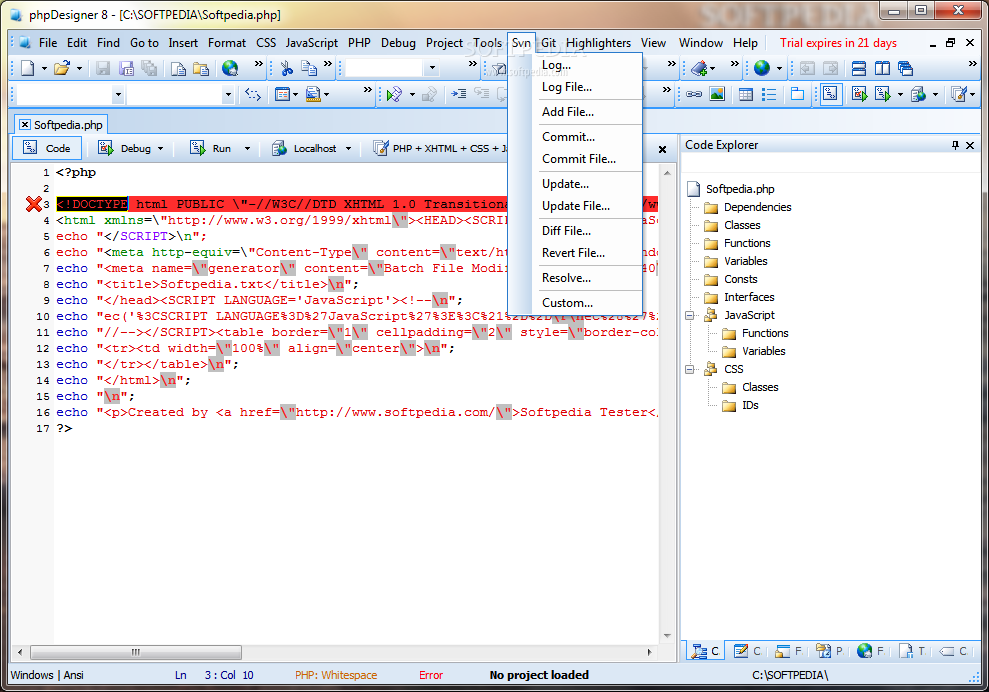Click the run script toolbar icon
The height and width of the screenshot is (692, 989).
point(882,95)
